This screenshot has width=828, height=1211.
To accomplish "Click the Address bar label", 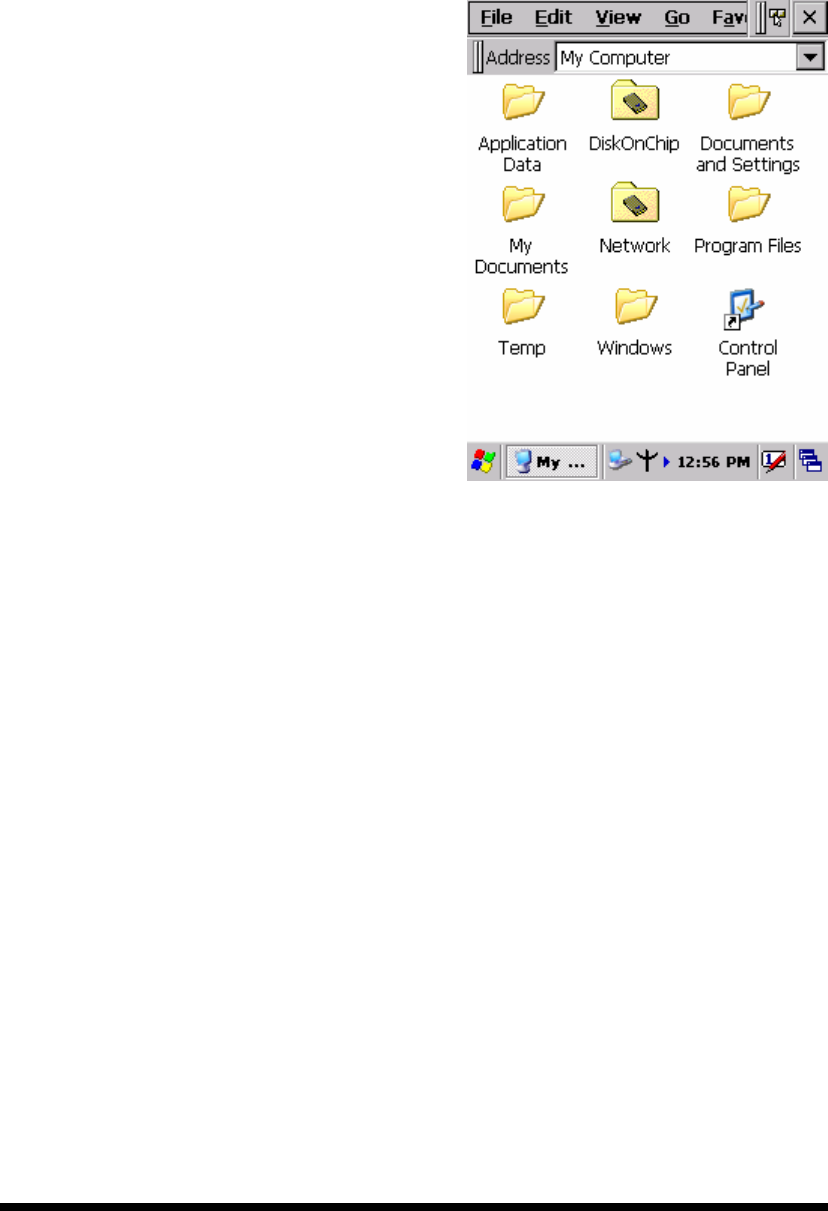I will click(517, 58).
